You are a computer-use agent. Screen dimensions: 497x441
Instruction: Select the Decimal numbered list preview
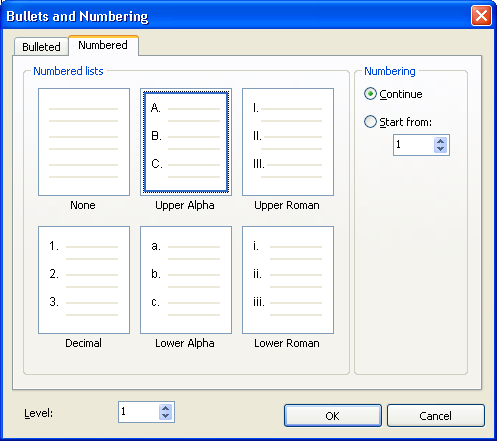click(x=84, y=280)
